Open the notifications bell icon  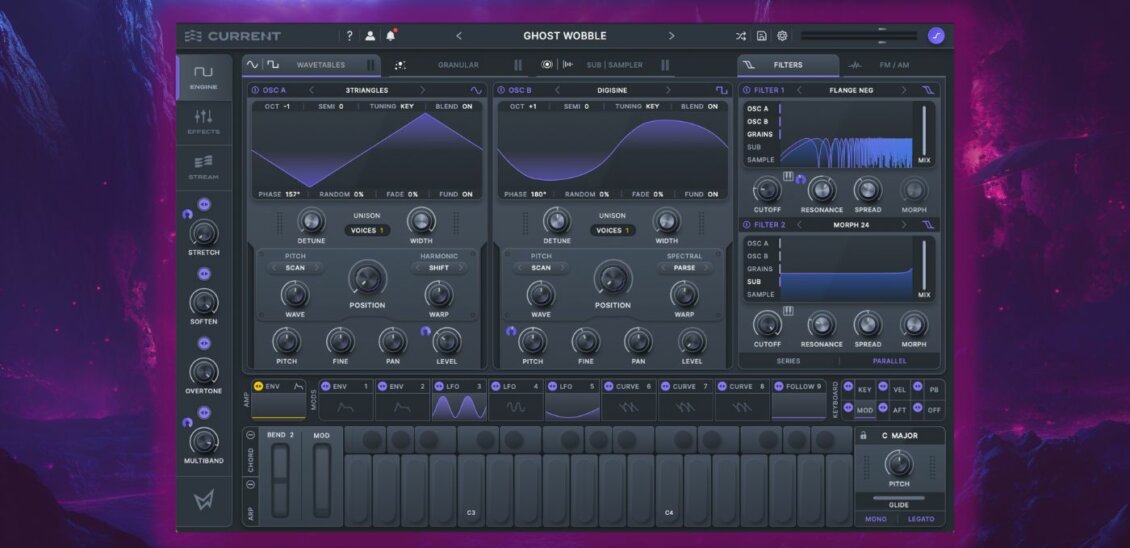click(x=391, y=36)
